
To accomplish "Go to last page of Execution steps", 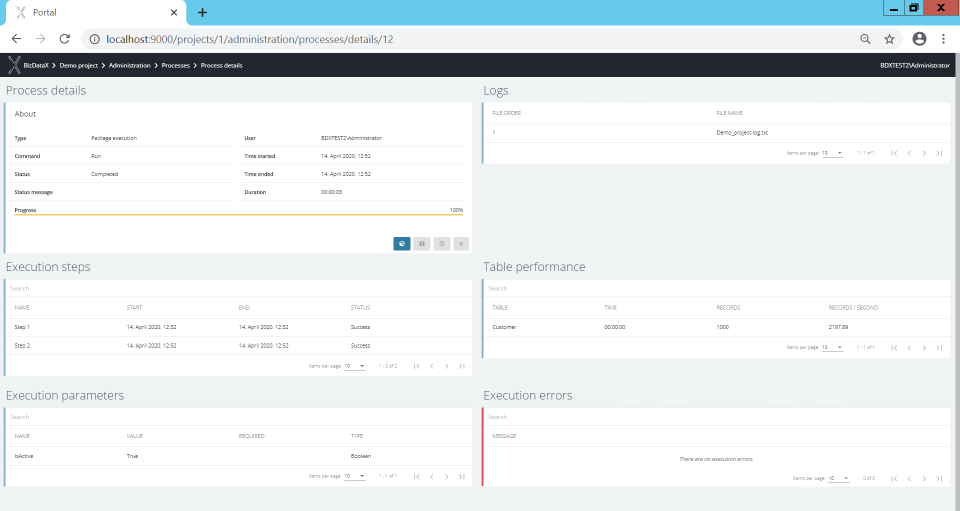I will (x=462, y=366).
